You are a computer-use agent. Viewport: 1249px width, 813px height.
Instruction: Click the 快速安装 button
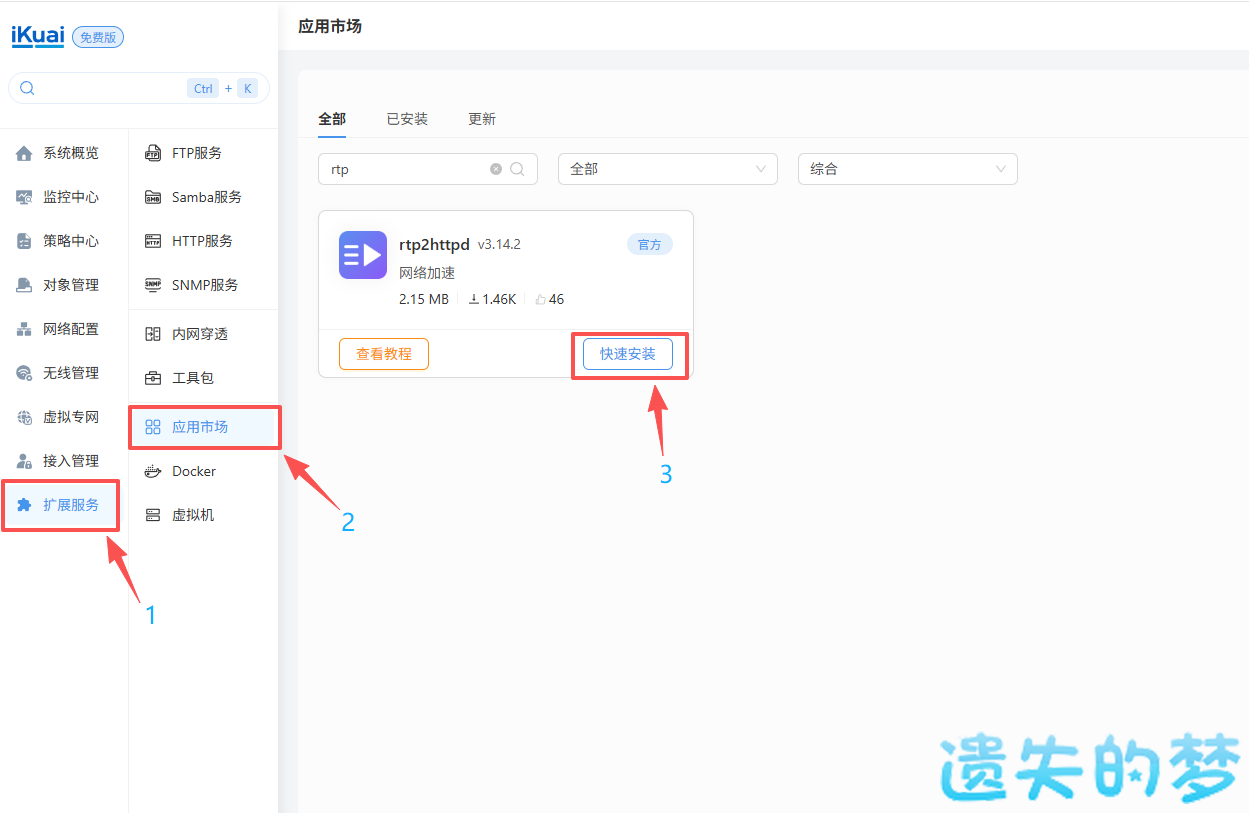point(628,354)
